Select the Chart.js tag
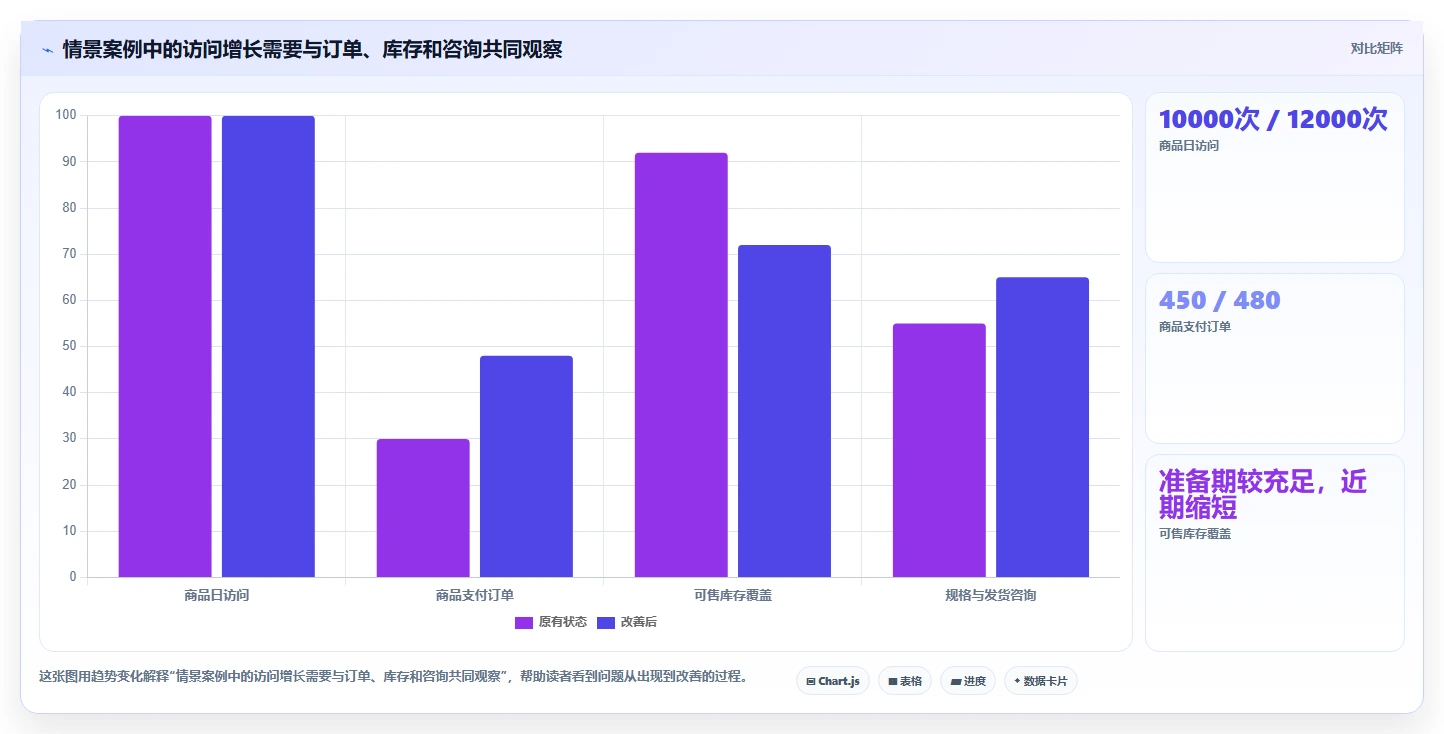 pyautogui.click(x=833, y=681)
